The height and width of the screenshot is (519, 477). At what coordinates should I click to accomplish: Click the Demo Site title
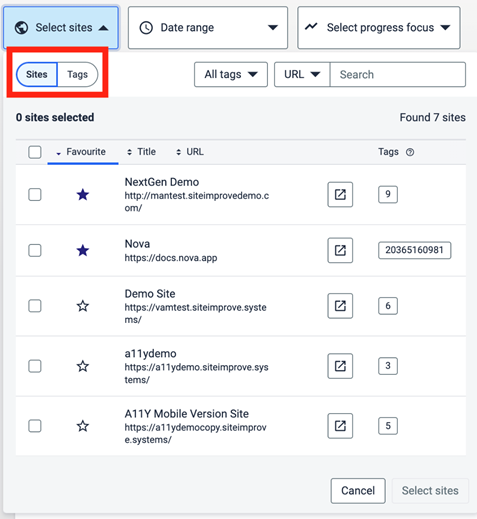coord(150,294)
